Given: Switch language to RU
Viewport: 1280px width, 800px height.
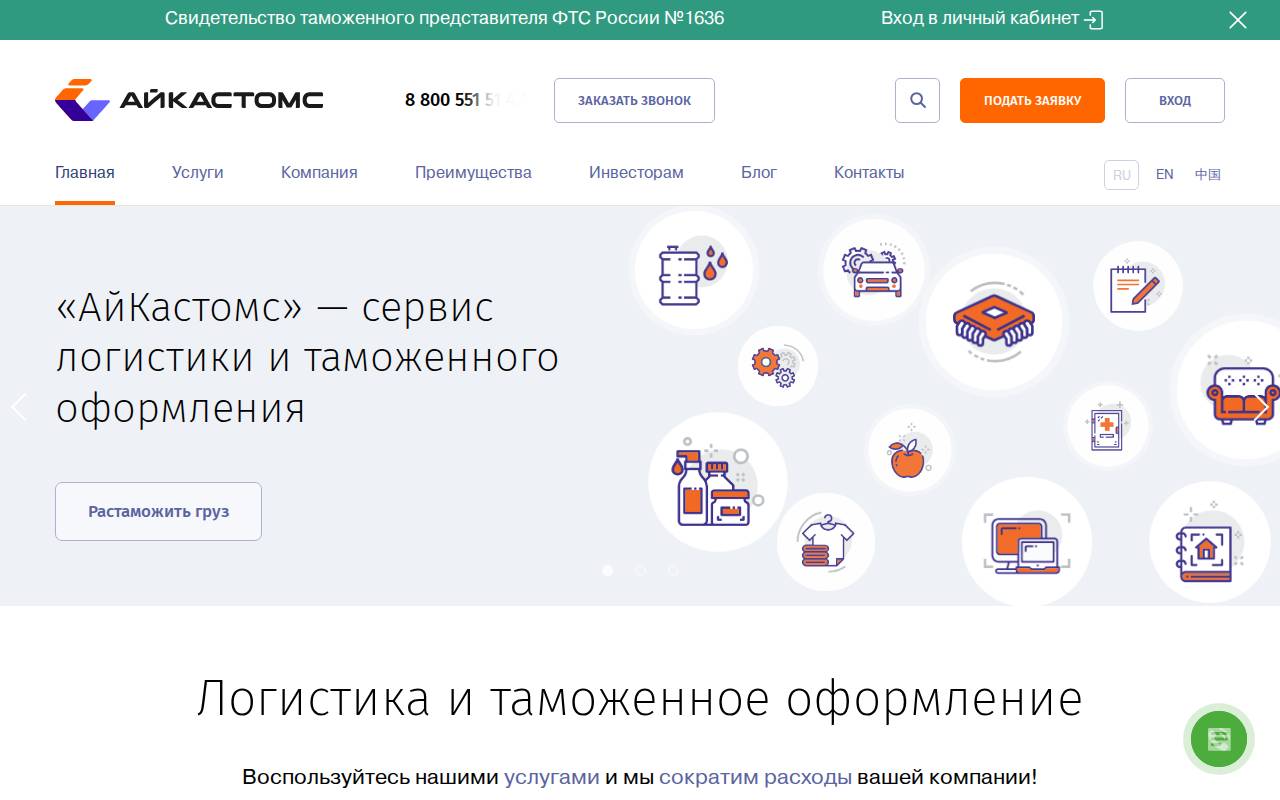Looking at the screenshot, I should (x=1121, y=175).
